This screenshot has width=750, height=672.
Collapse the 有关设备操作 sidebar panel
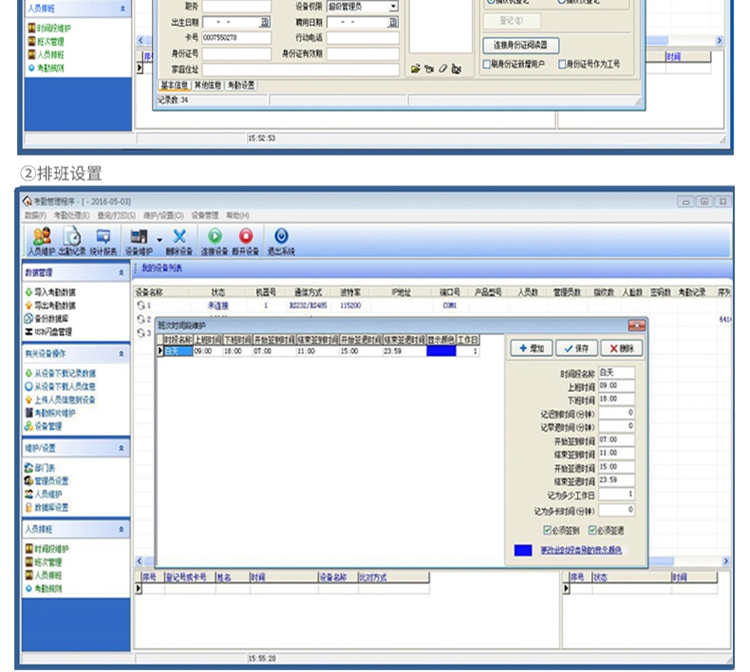pos(122,353)
